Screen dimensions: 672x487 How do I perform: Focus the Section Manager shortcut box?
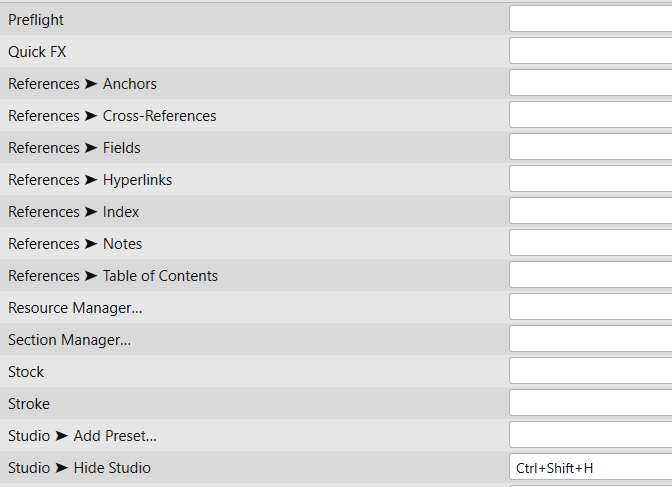pos(590,339)
